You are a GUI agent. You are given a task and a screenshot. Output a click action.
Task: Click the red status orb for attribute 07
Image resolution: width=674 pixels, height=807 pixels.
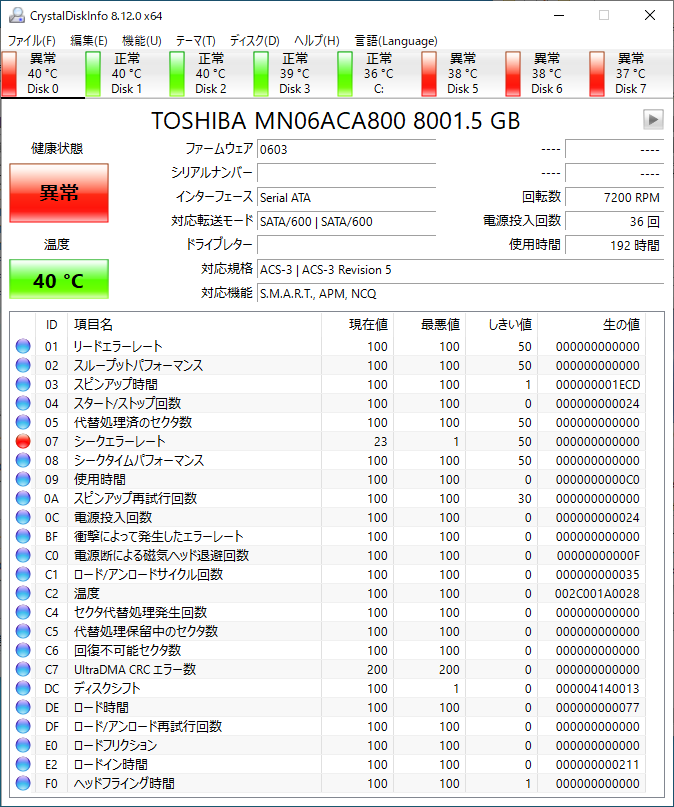pos(23,441)
